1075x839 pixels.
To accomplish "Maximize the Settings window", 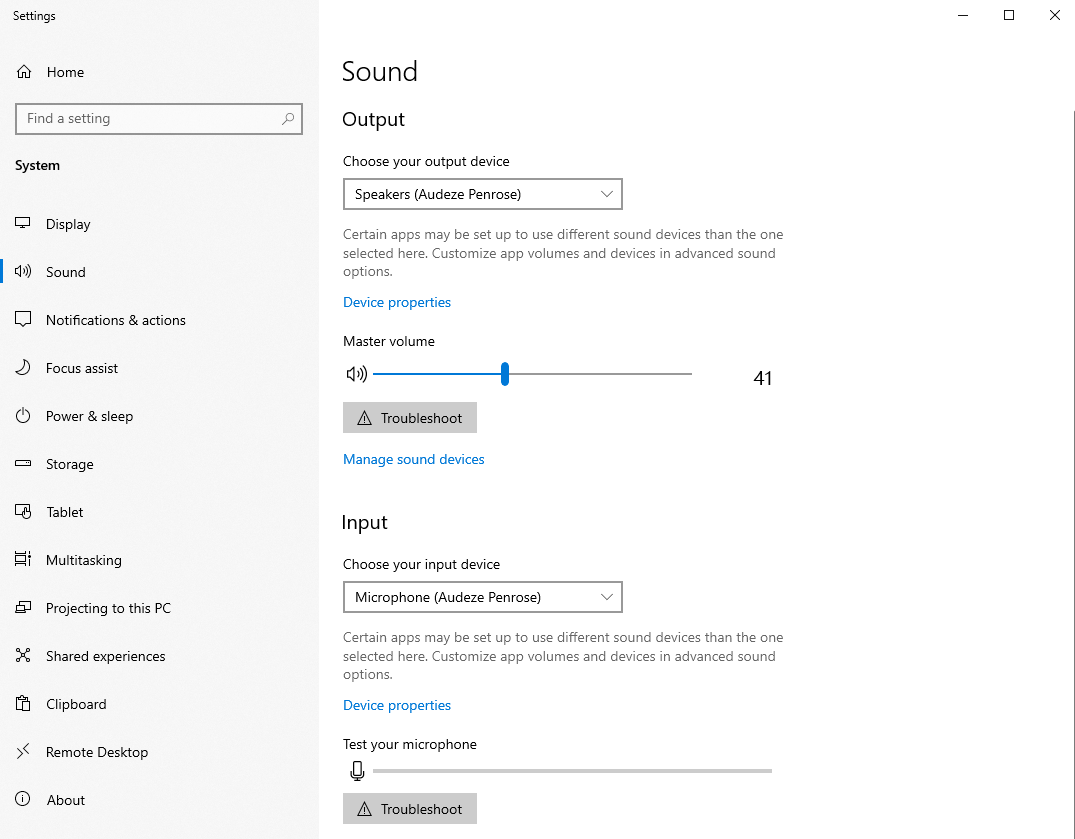I will (1008, 15).
